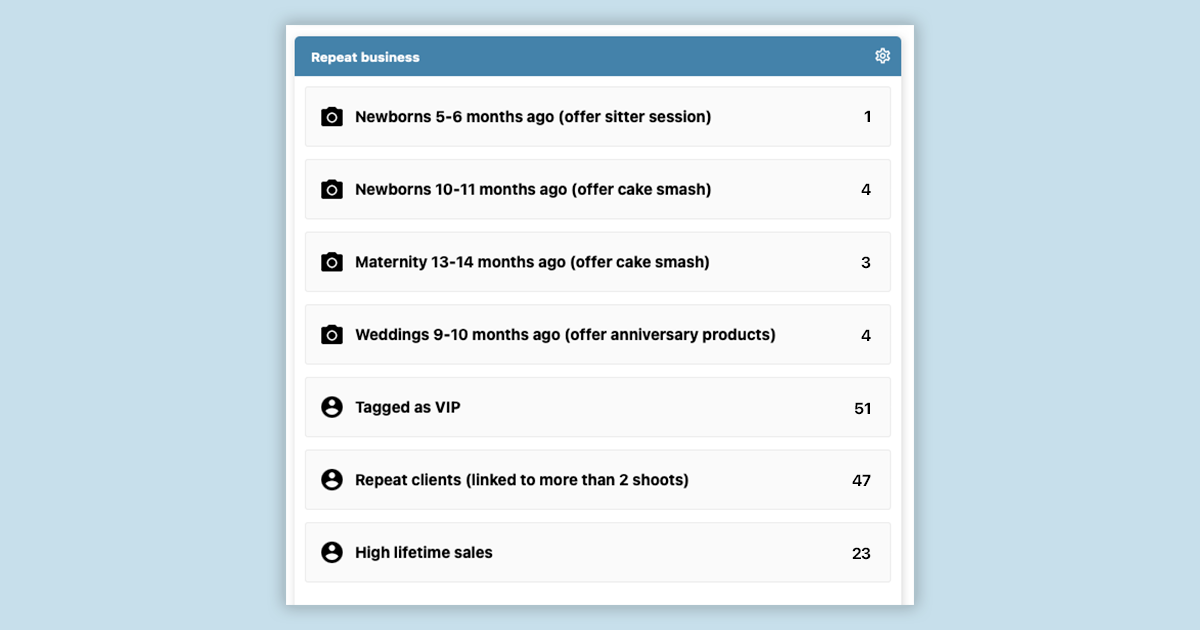Open Maternity 13-14 months ago cake smash list
The image size is (1200, 630).
532,262
